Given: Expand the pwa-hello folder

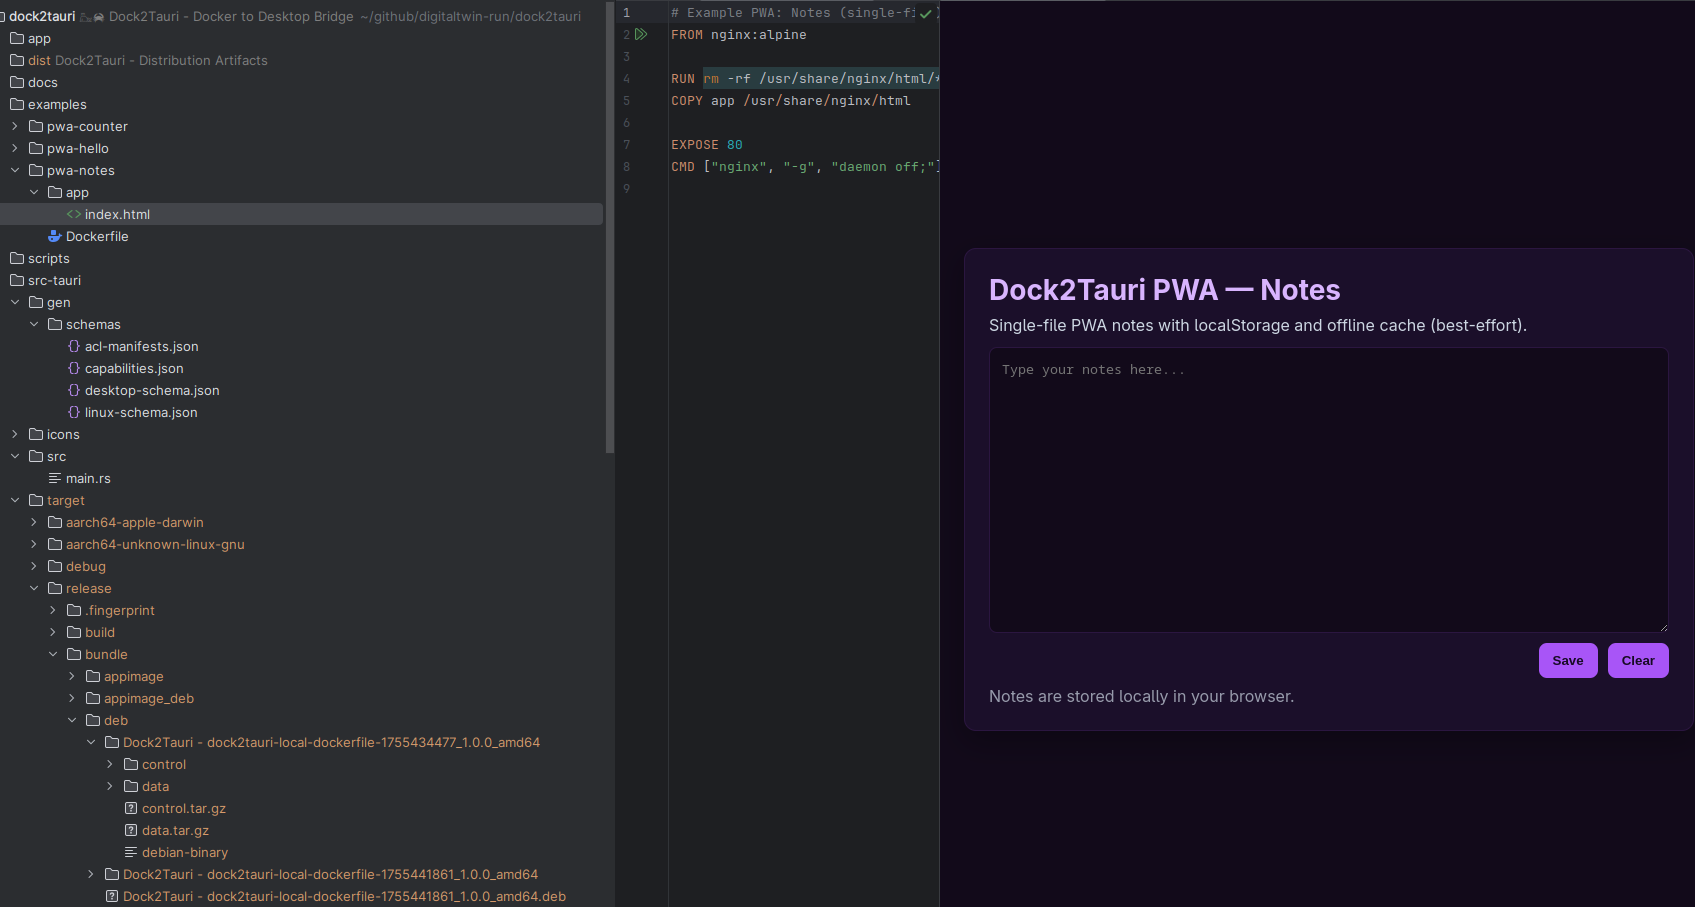Looking at the screenshot, I should tap(15, 148).
